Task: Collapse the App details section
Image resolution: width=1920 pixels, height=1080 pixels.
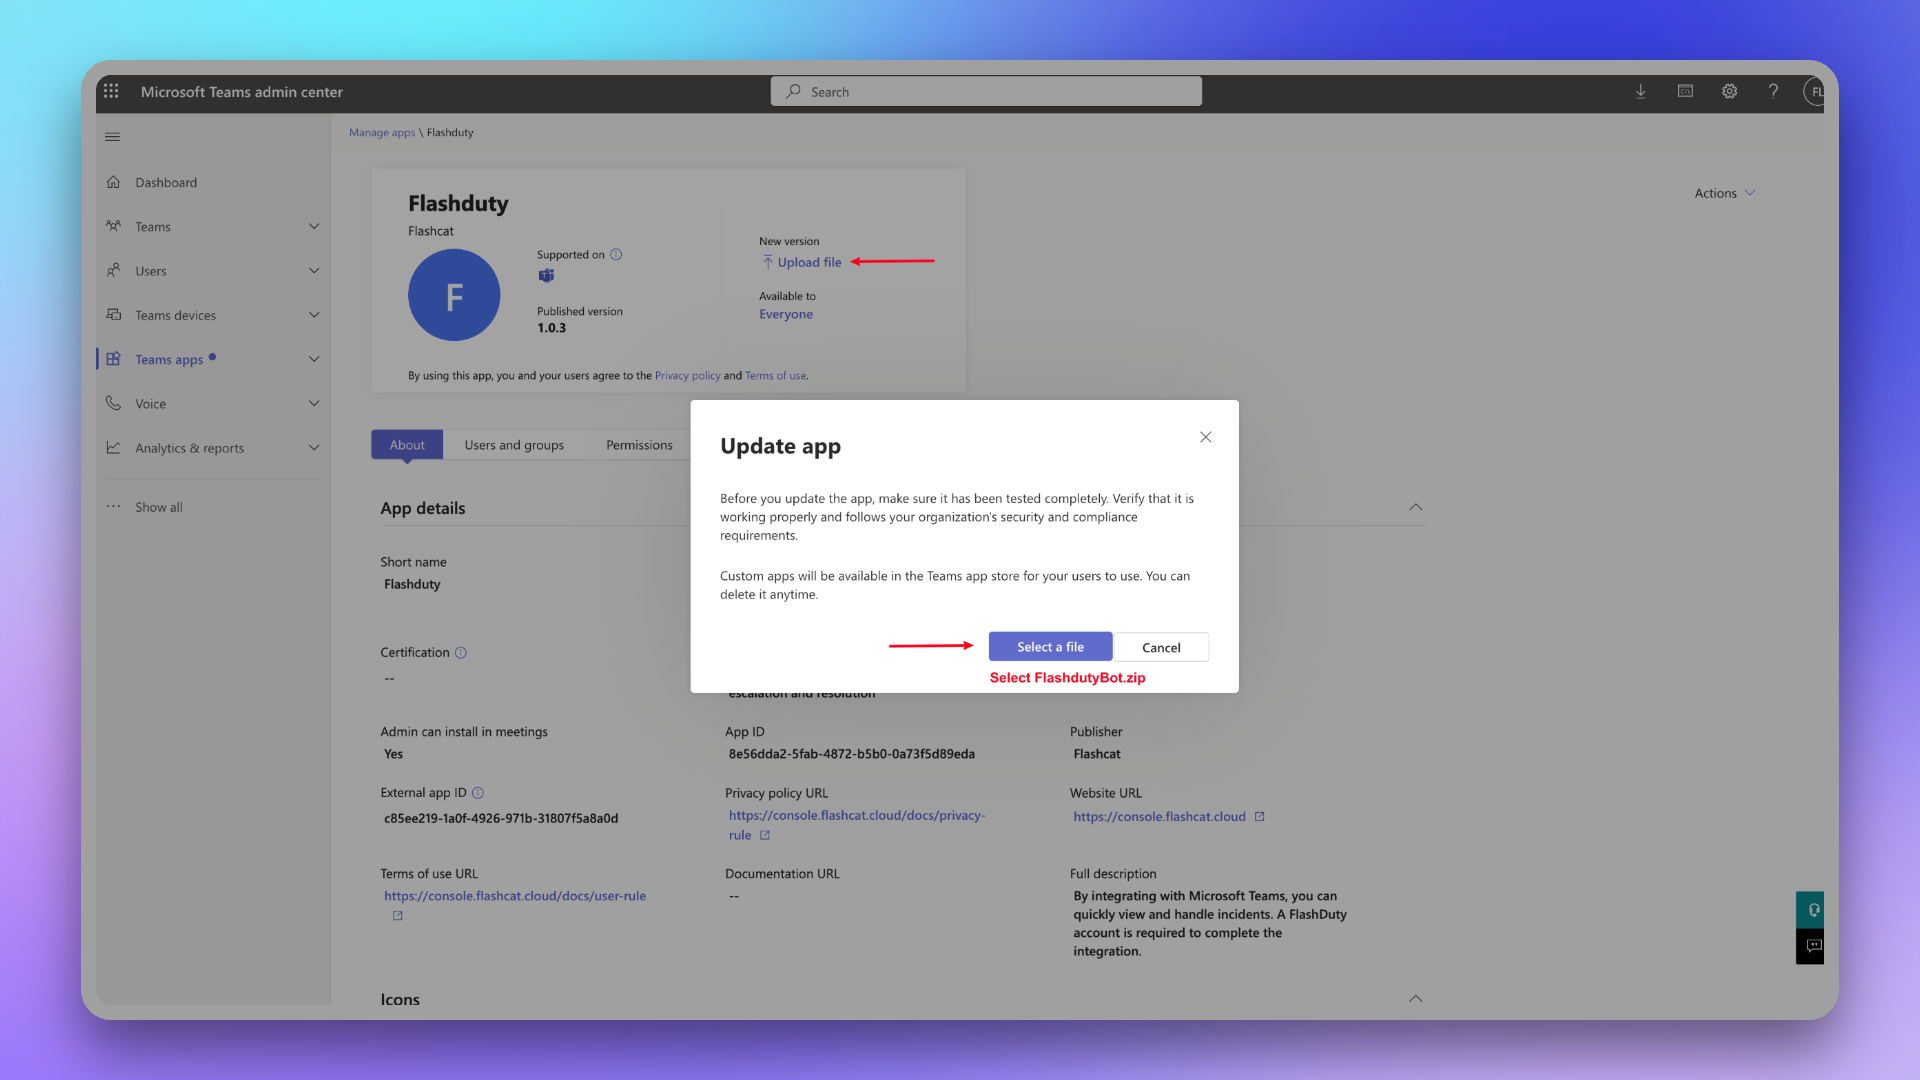Action: [x=1415, y=508]
